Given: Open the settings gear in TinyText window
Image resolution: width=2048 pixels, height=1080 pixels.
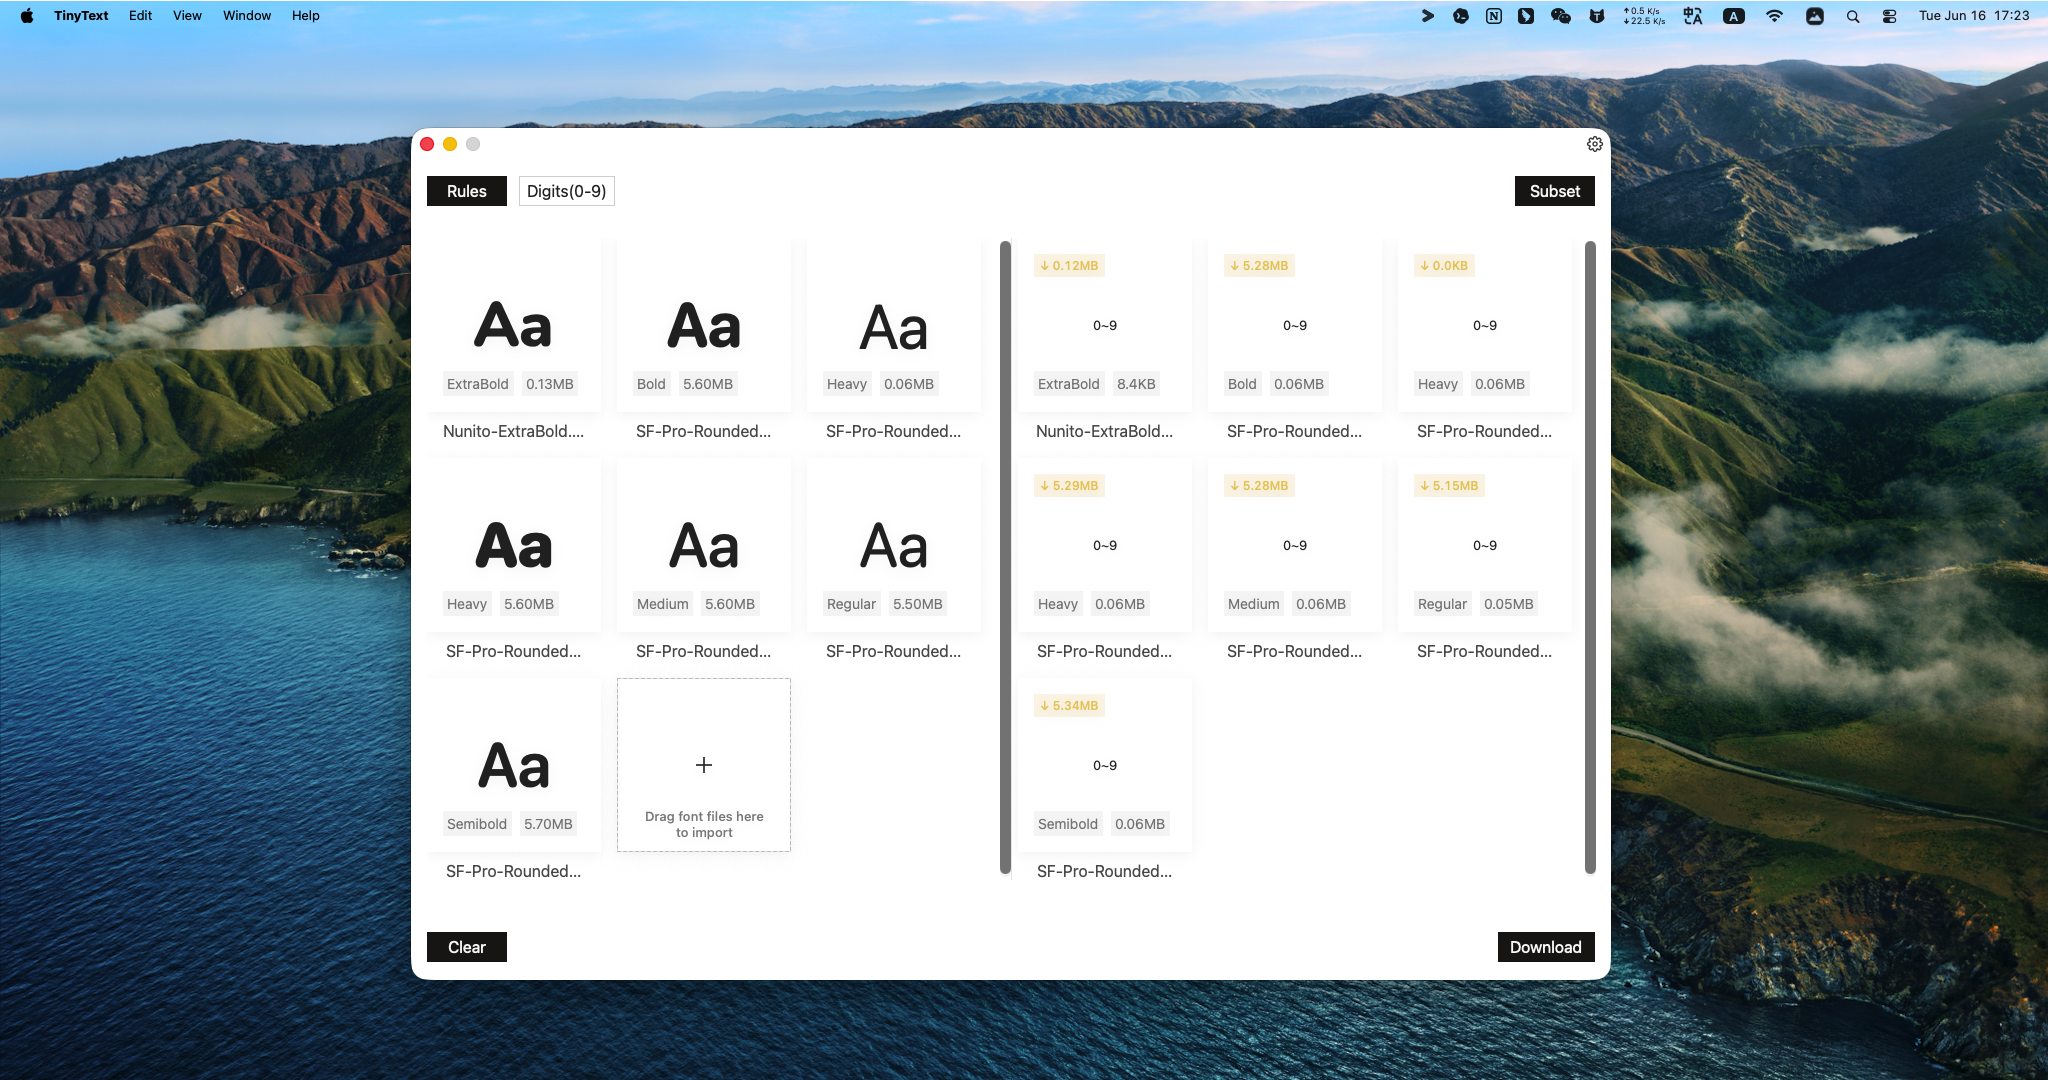Looking at the screenshot, I should tap(1595, 144).
